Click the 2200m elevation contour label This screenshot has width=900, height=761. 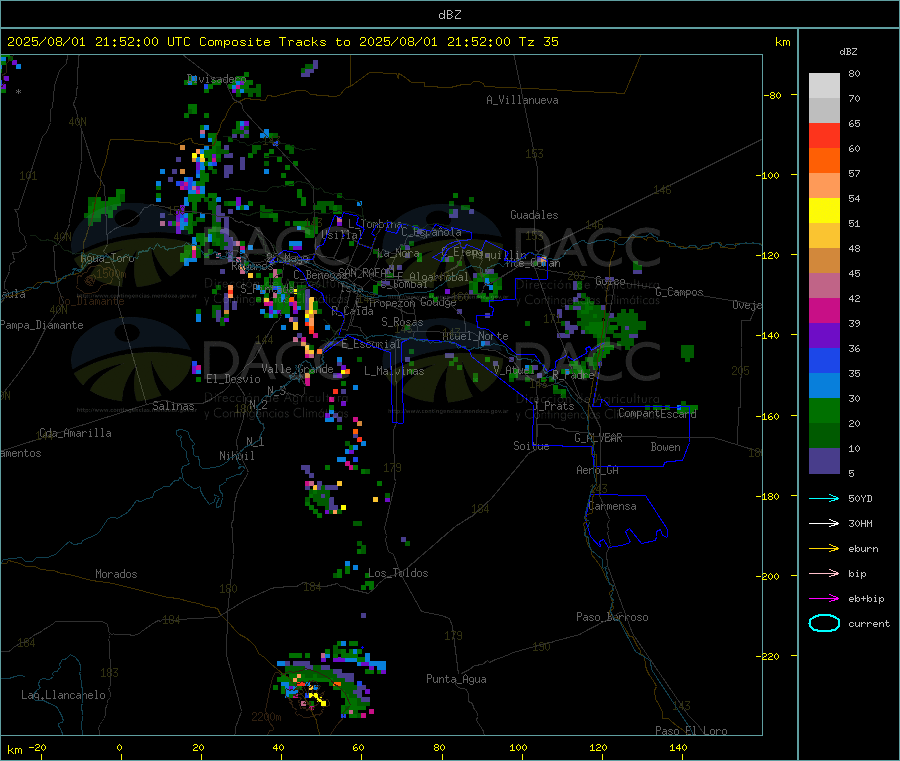(x=266, y=717)
